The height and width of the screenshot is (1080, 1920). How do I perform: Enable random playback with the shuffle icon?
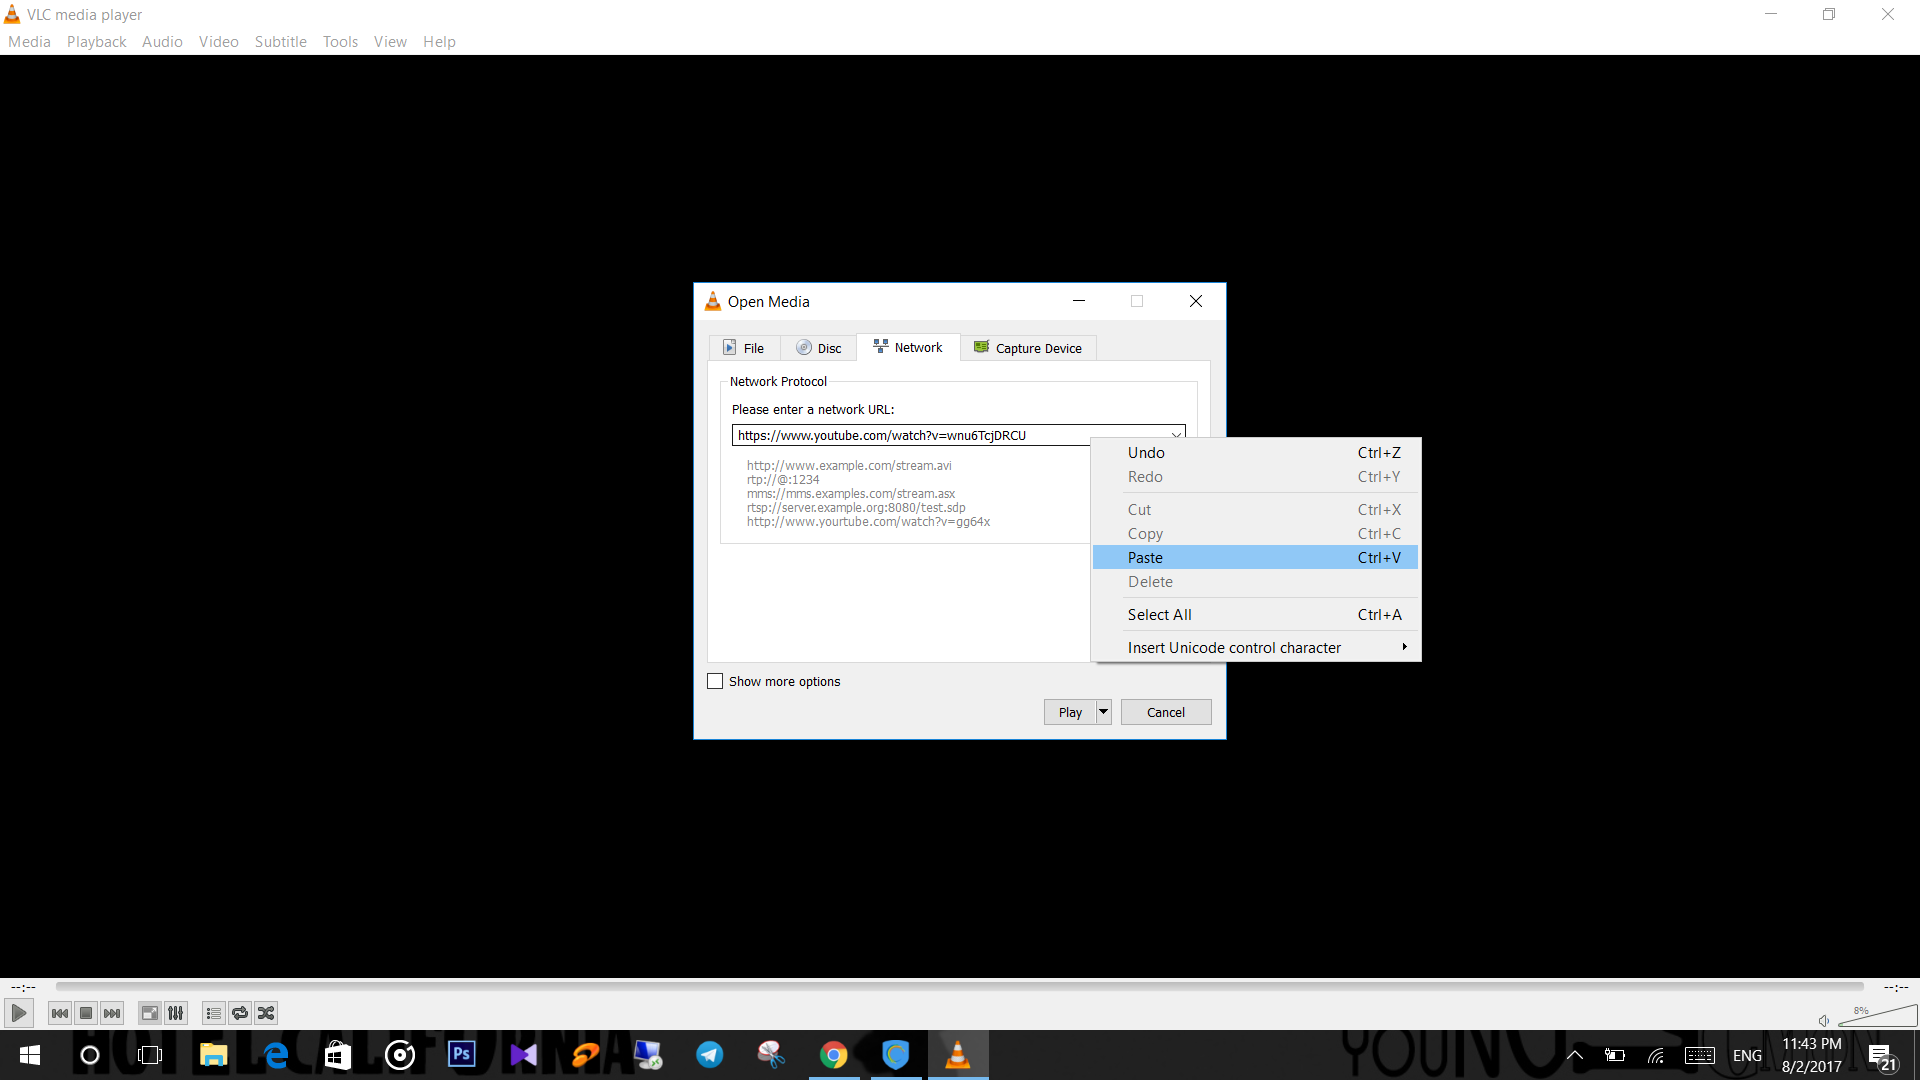click(x=265, y=1012)
